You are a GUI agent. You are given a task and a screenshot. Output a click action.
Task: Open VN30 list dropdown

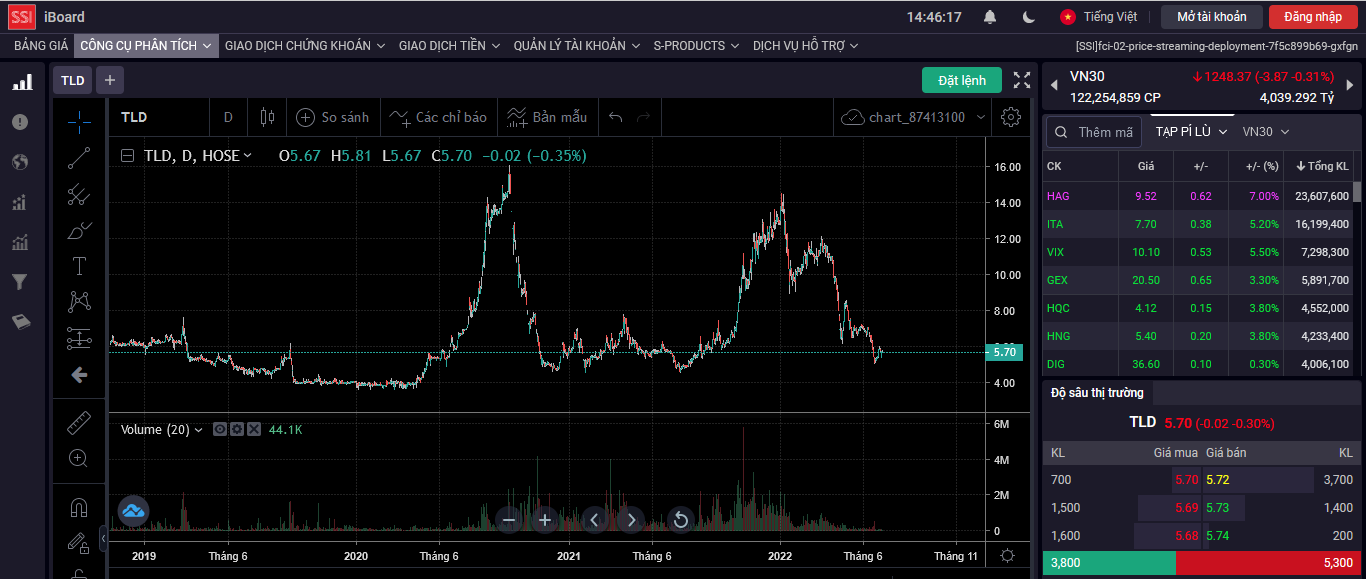click(1266, 132)
